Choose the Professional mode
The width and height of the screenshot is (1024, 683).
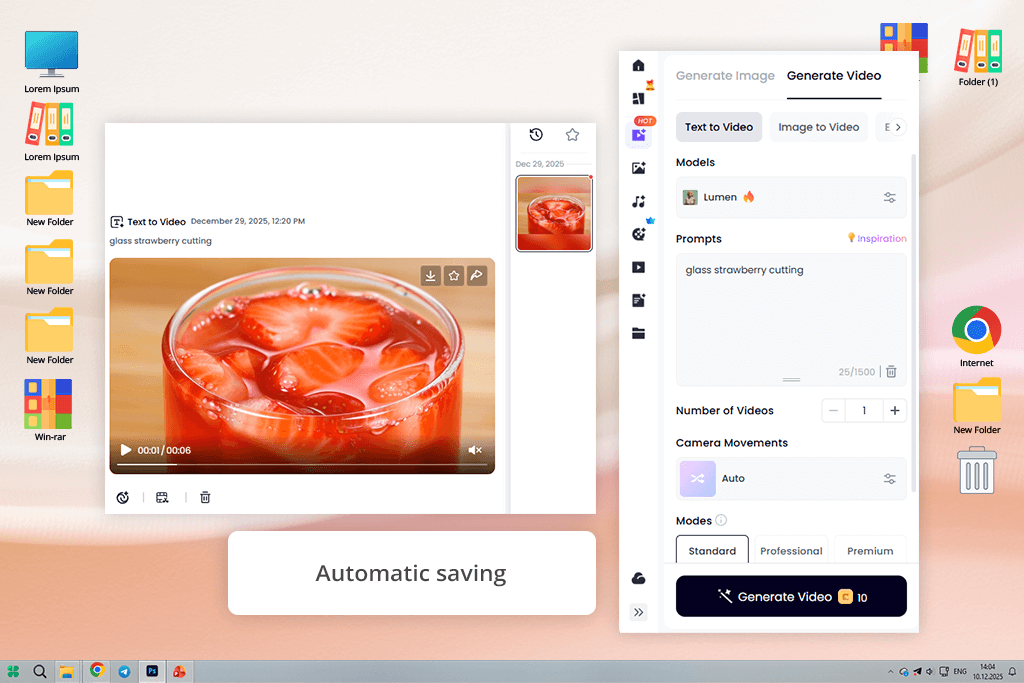792,550
